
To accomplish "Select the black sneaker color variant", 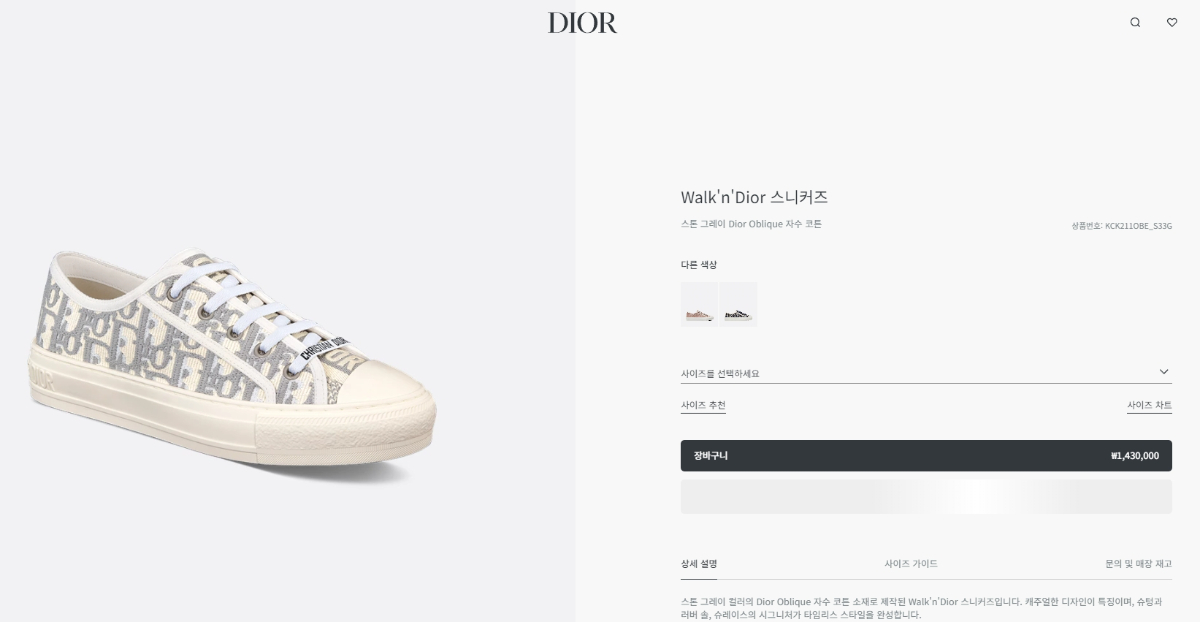I will (738, 304).
